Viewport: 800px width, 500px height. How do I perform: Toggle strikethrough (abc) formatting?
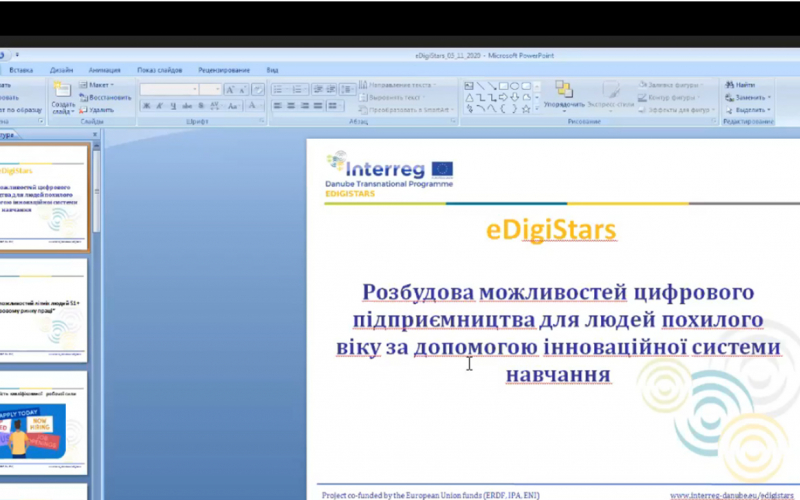(x=187, y=106)
